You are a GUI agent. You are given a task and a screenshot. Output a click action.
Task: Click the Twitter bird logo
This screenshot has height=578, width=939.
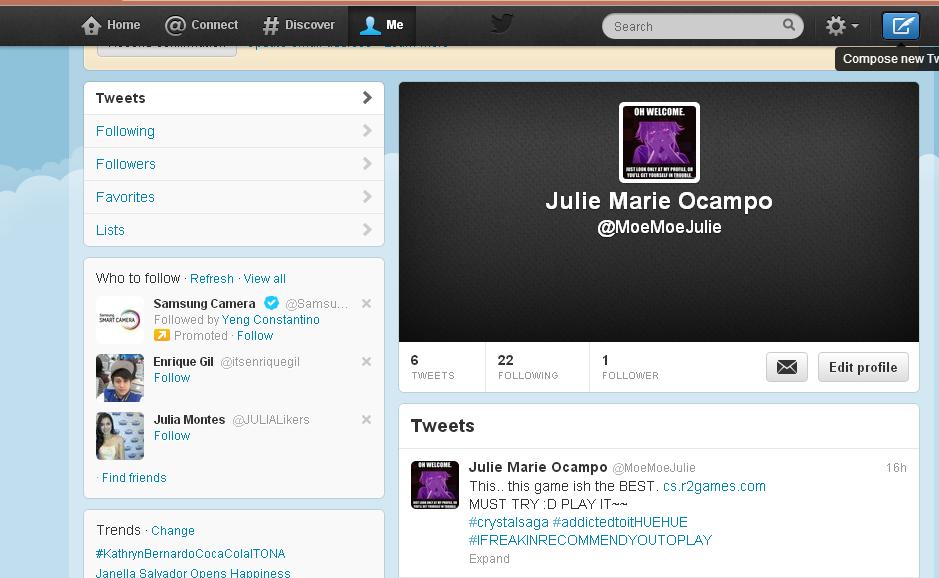pyautogui.click(x=502, y=24)
